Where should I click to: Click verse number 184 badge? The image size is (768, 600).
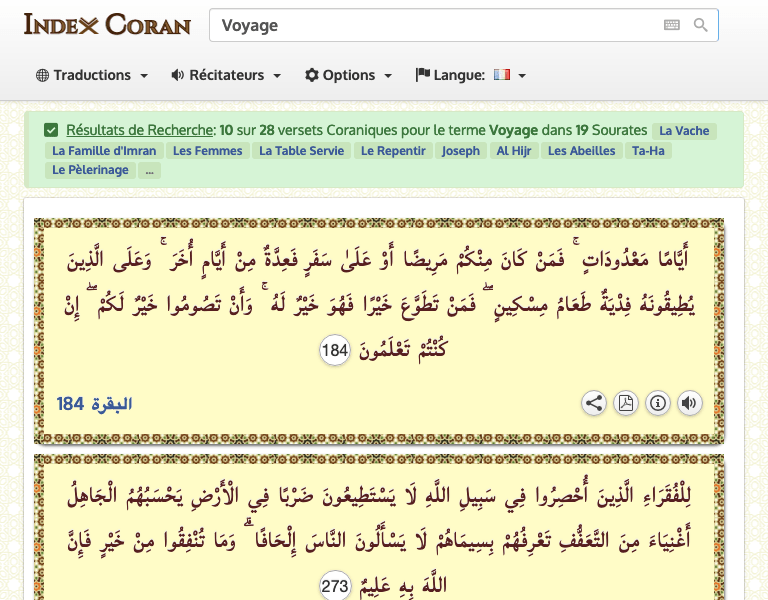point(335,350)
